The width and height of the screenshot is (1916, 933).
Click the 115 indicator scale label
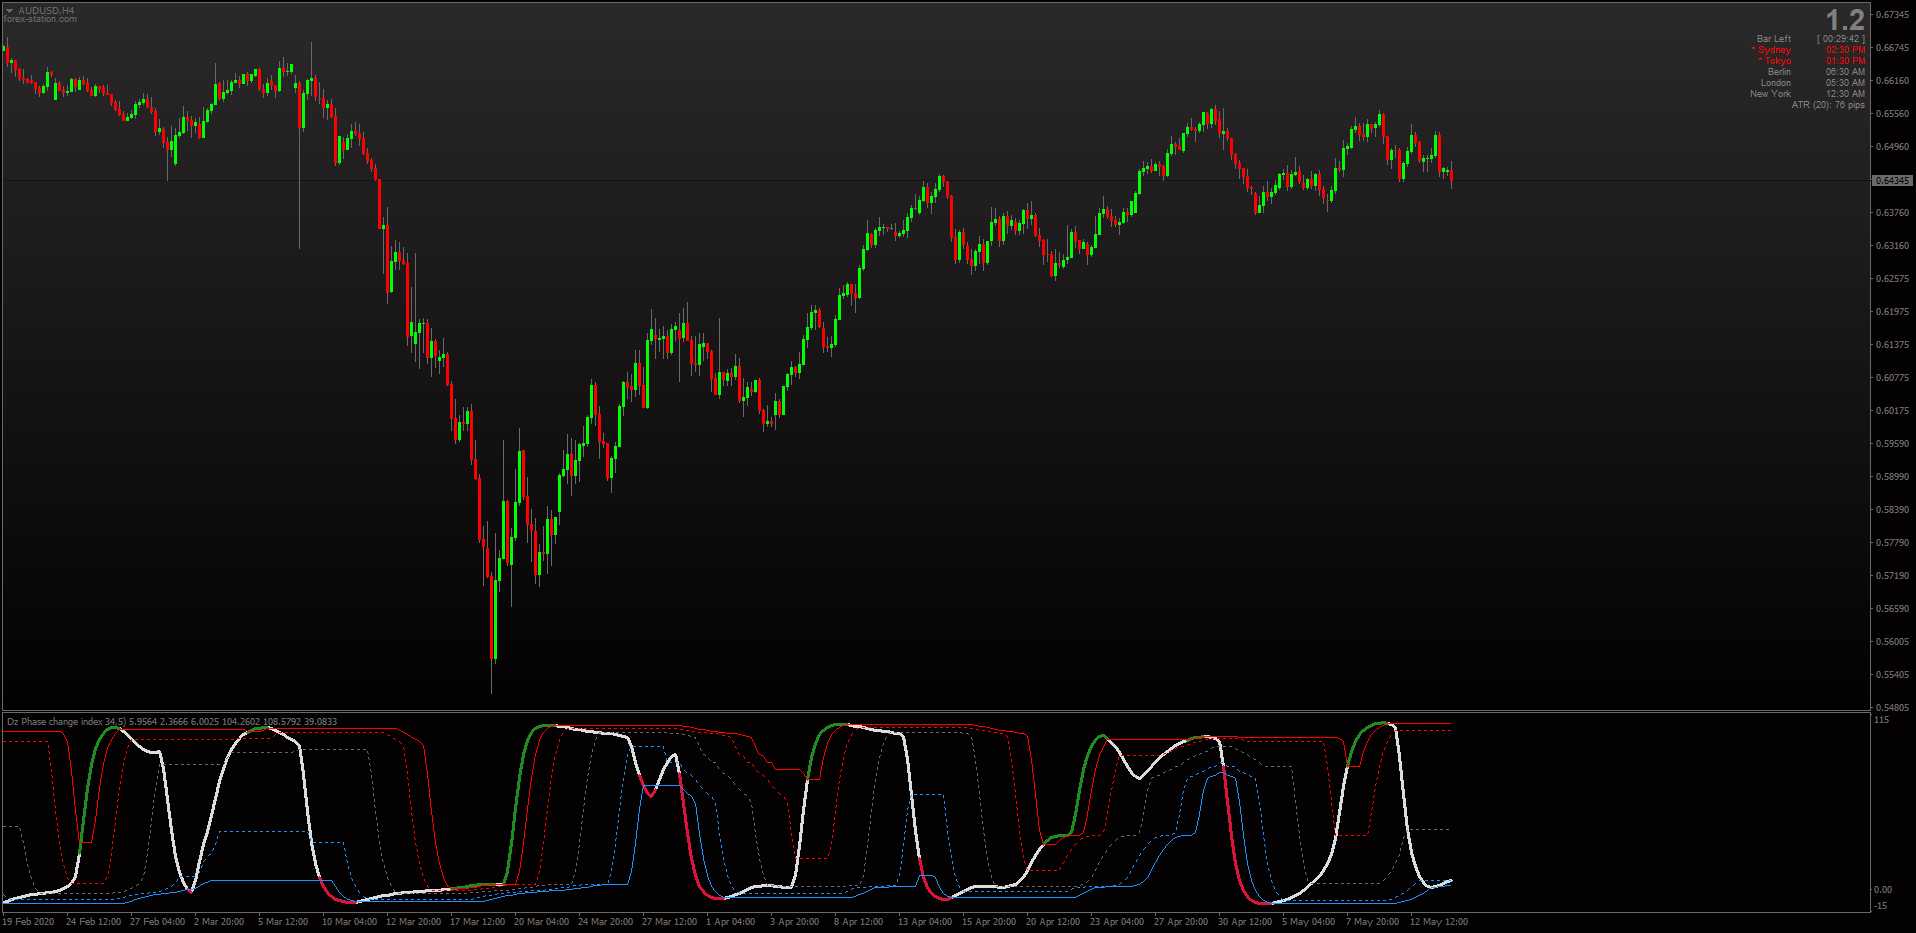[1882, 720]
